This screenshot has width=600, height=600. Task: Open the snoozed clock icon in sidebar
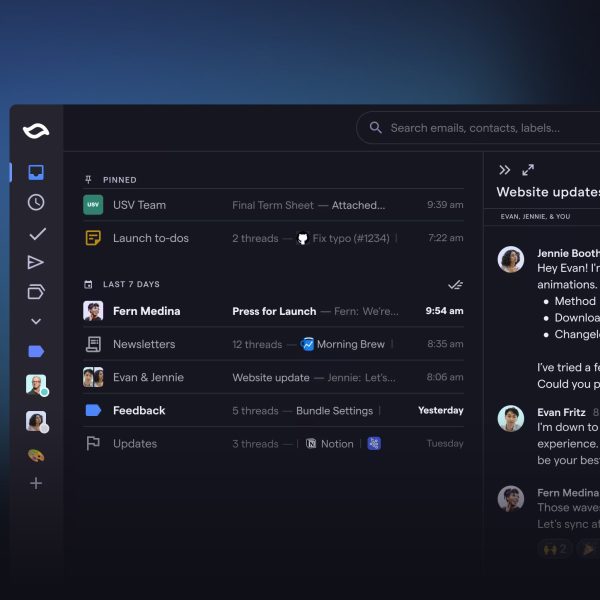coord(36,203)
